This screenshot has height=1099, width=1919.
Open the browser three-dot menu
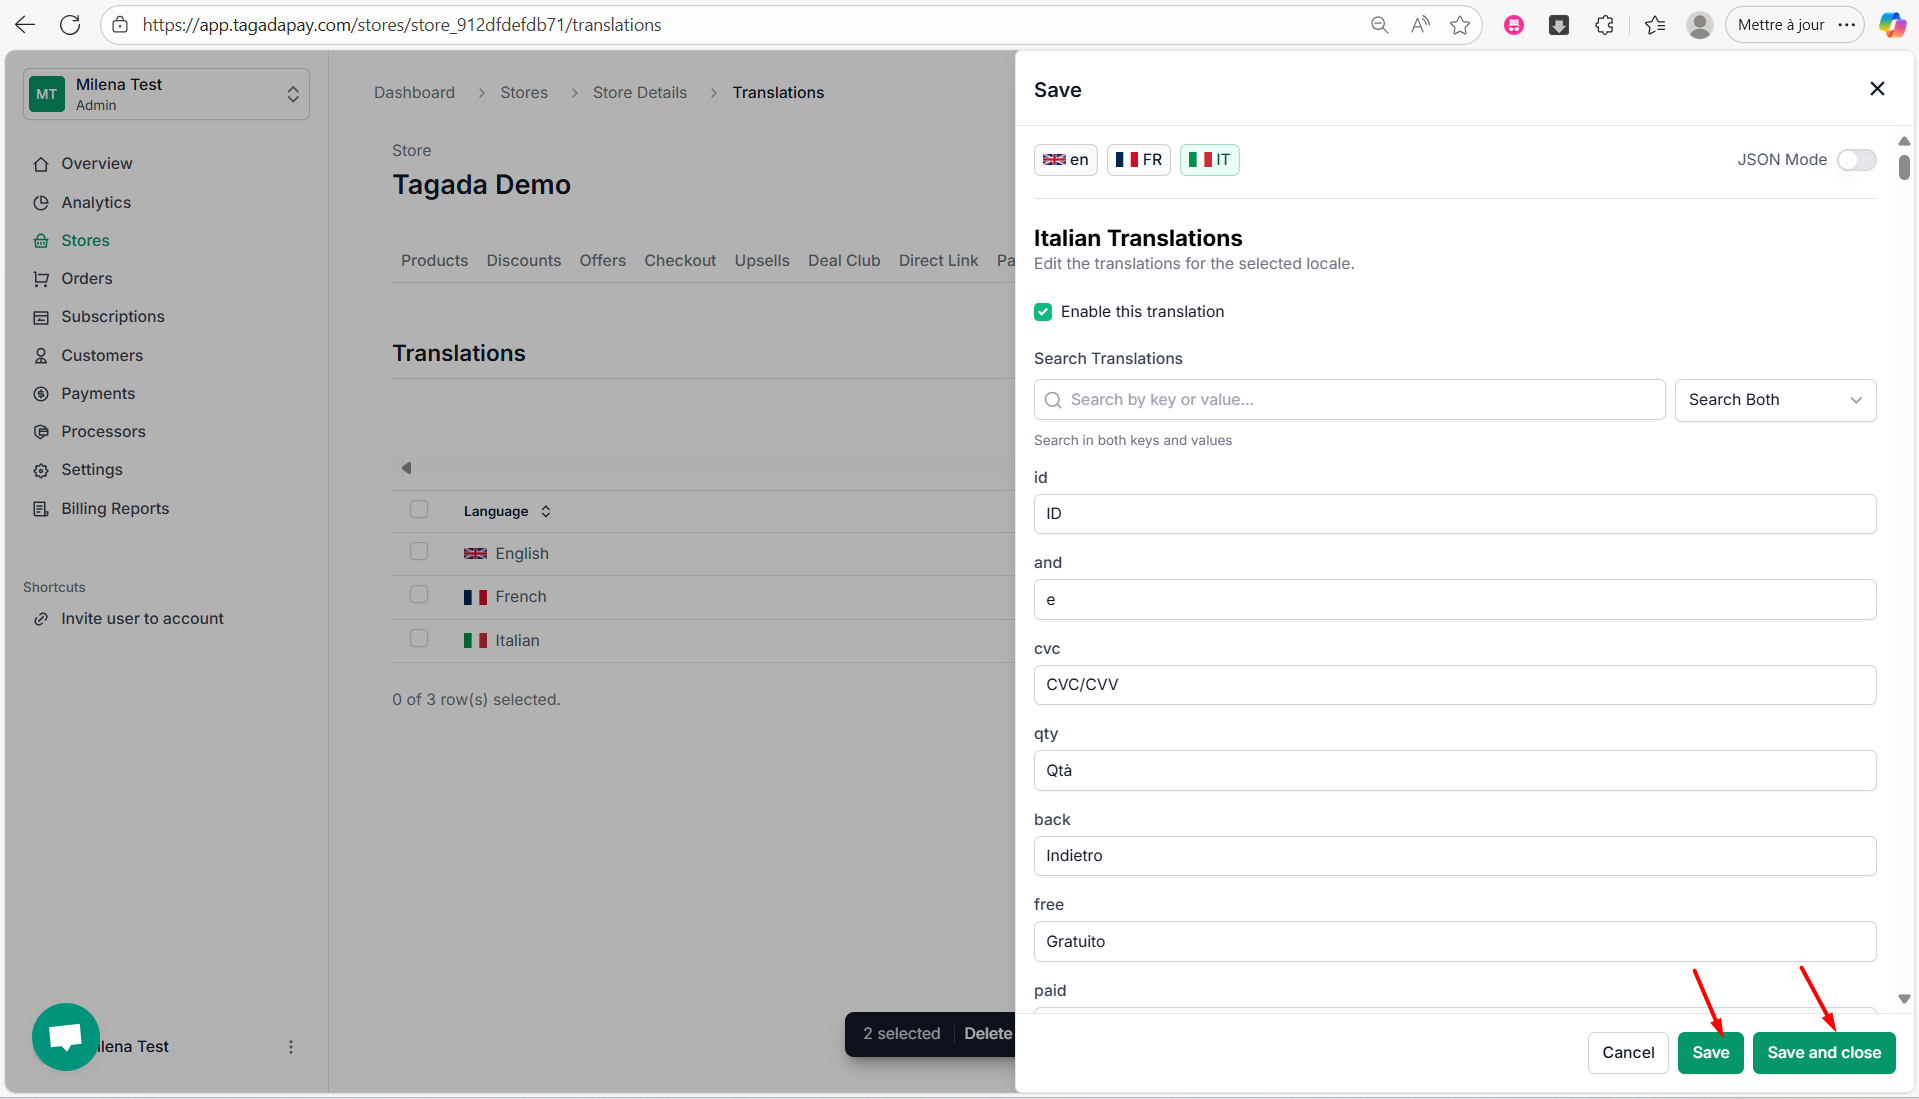pyautogui.click(x=1846, y=25)
